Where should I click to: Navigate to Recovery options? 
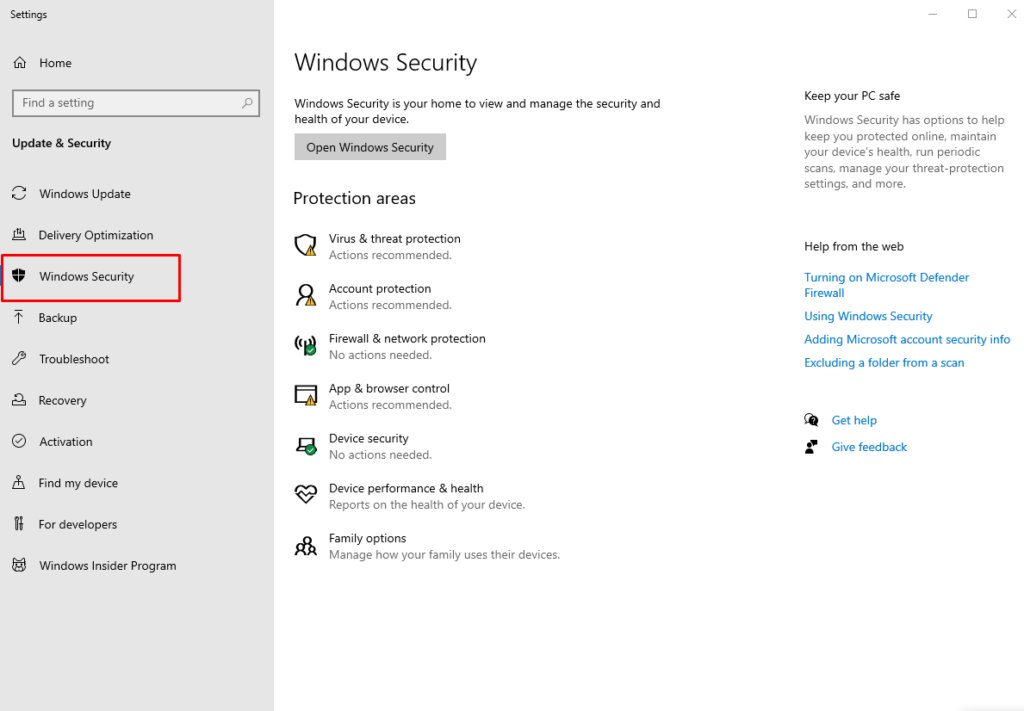62,401
